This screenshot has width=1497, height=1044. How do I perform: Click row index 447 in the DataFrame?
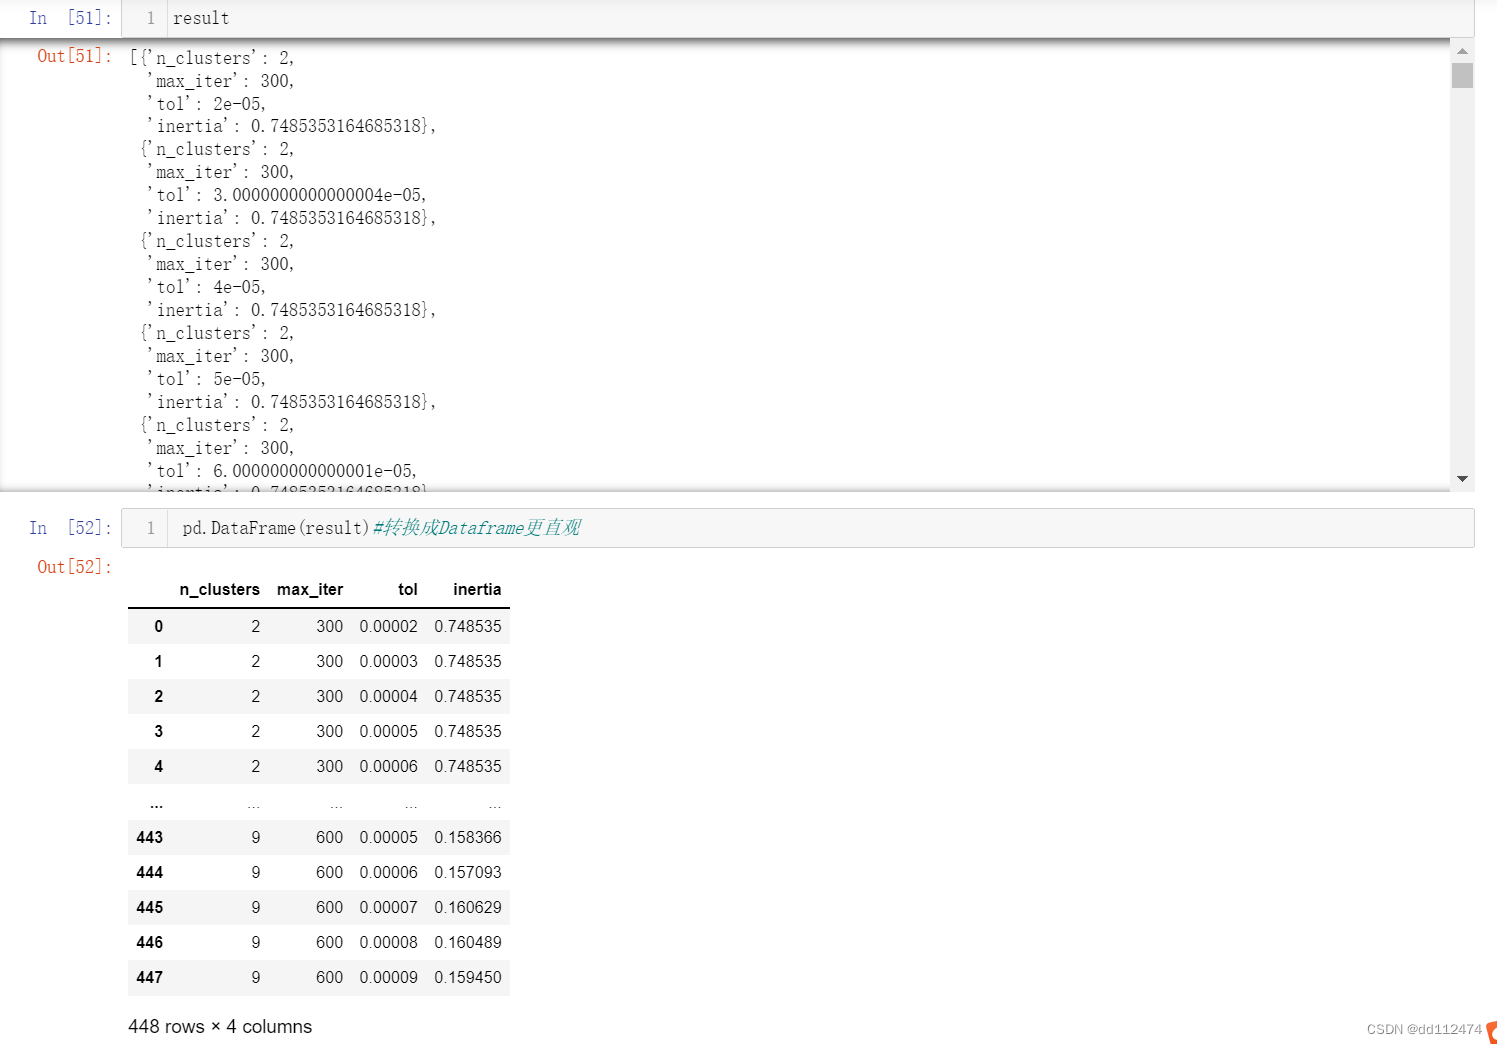(x=150, y=978)
